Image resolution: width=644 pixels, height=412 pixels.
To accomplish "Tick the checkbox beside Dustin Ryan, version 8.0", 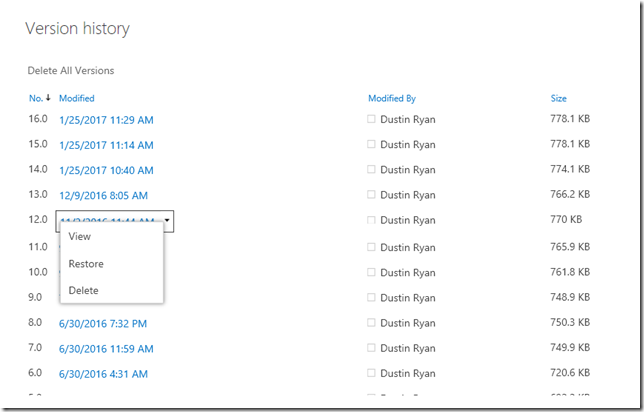I will coord(372,323).
